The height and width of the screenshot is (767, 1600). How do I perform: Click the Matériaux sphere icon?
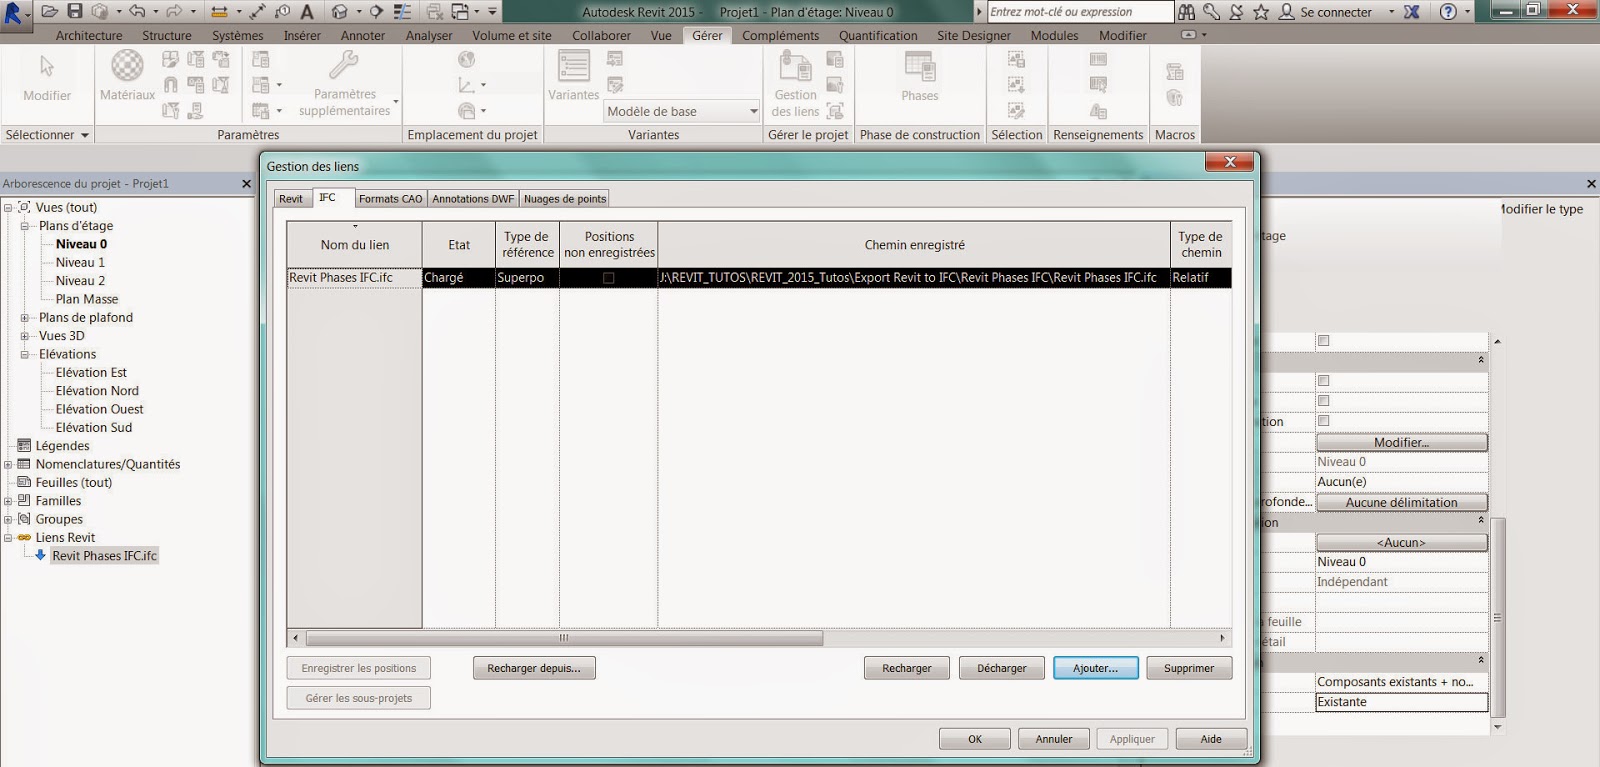(127, 65)
